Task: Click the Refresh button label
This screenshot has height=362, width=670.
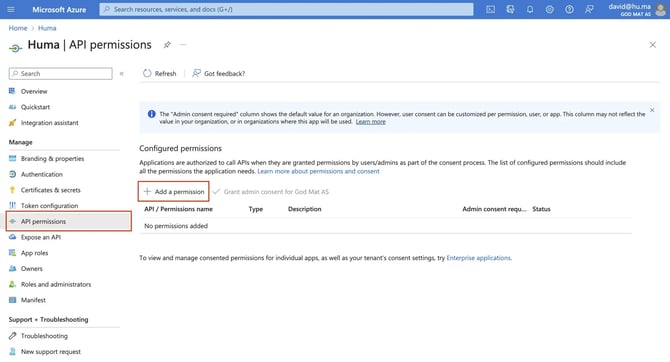Action: pos(165,74)
